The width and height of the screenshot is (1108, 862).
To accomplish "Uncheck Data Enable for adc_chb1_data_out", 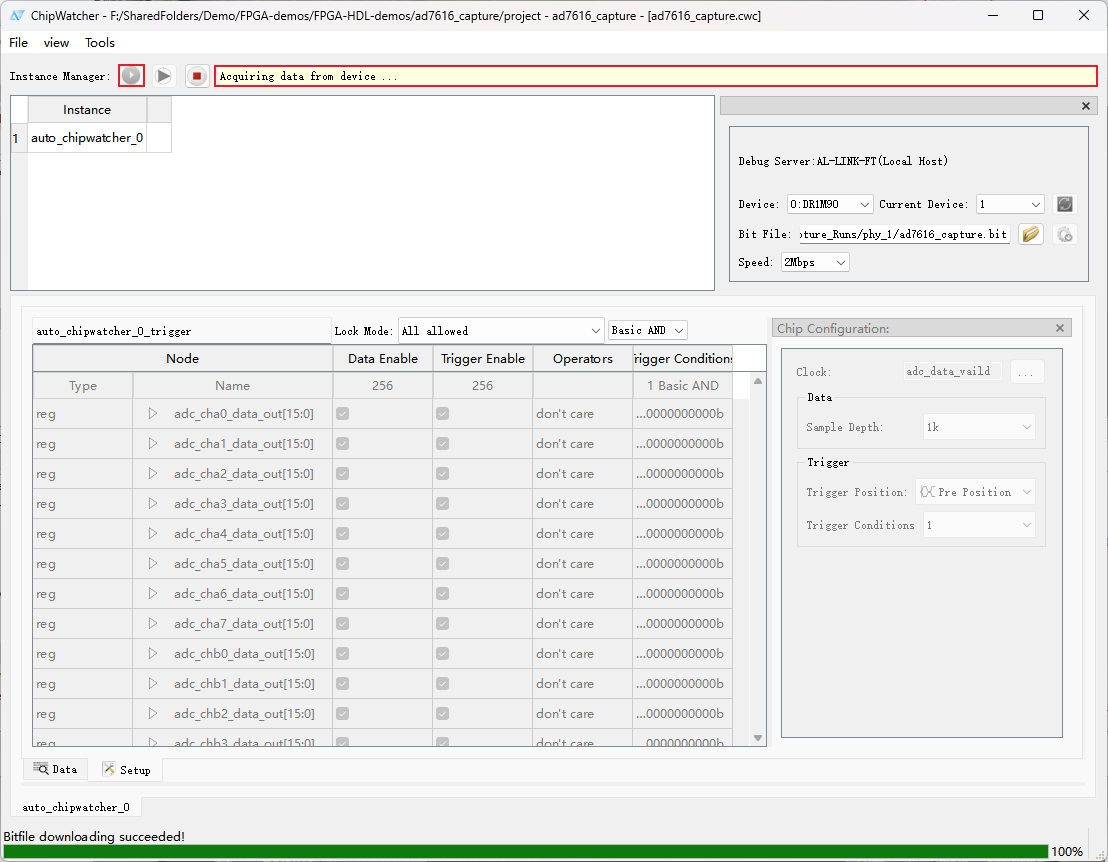I will tap(343, 684).
